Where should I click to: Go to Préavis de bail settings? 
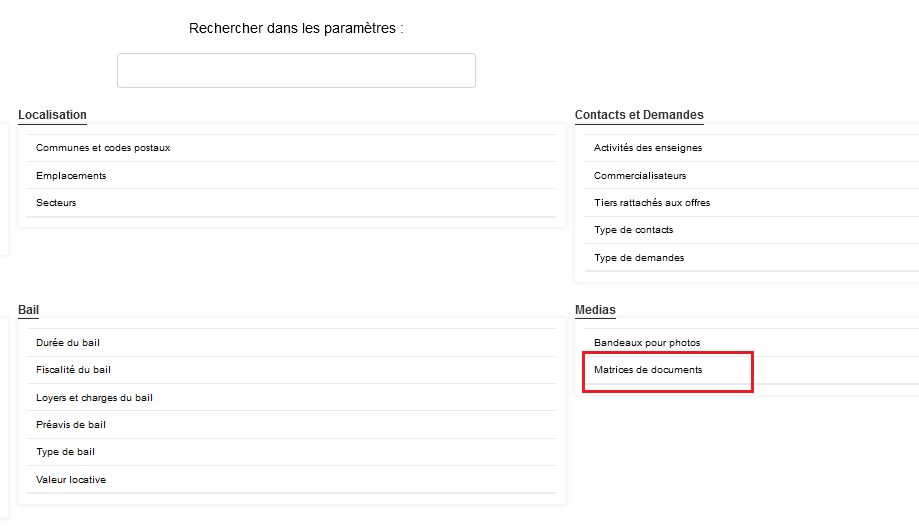click(x=71, y=425)
